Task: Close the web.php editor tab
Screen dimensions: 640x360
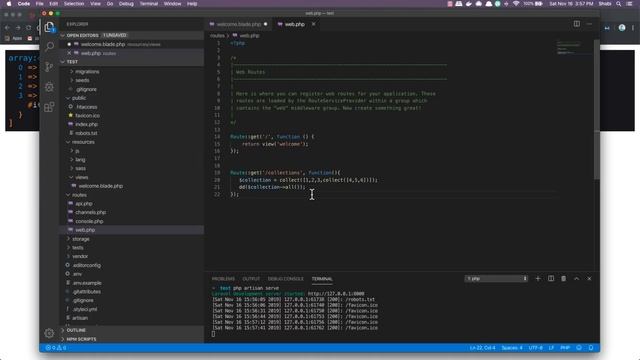Action: pos(313,24)
